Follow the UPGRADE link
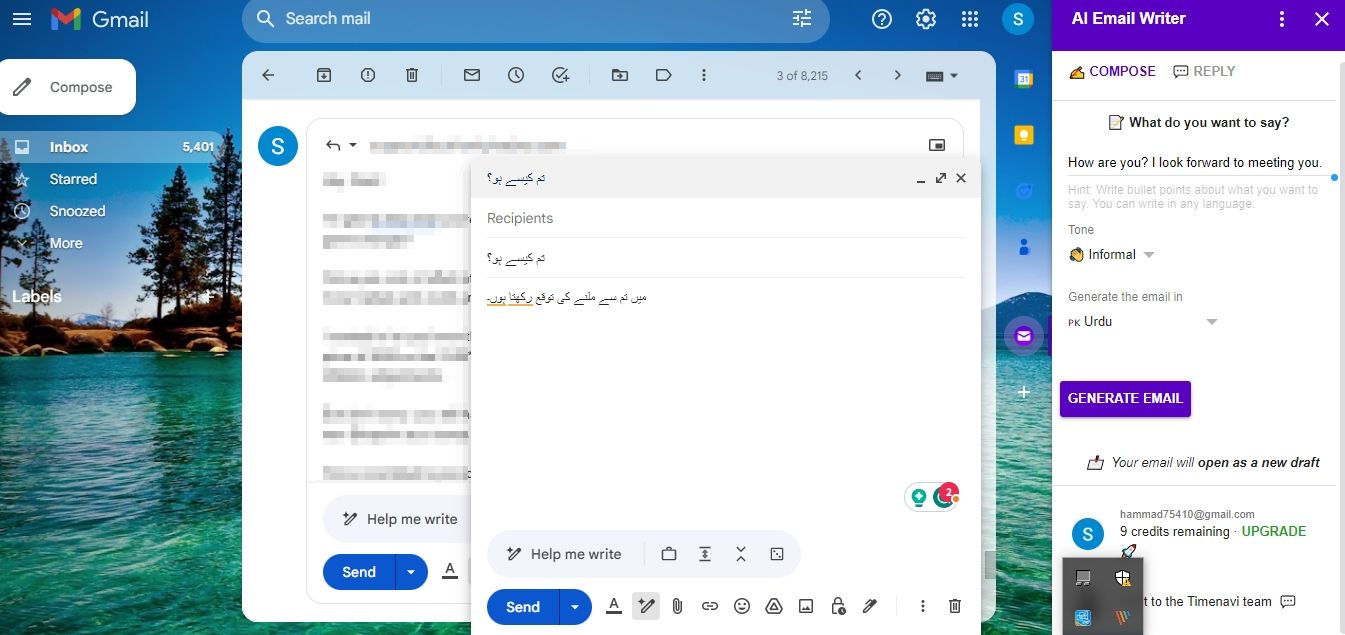This screenshot has width=1345, height=635. click(1273, 531)
